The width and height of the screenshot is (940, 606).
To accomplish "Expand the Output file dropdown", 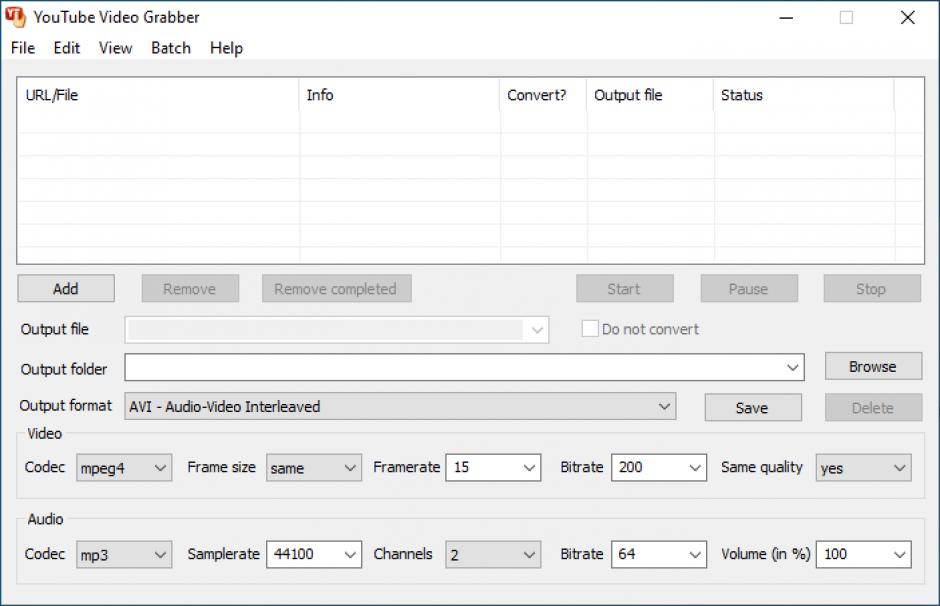I will pos(537,330).
